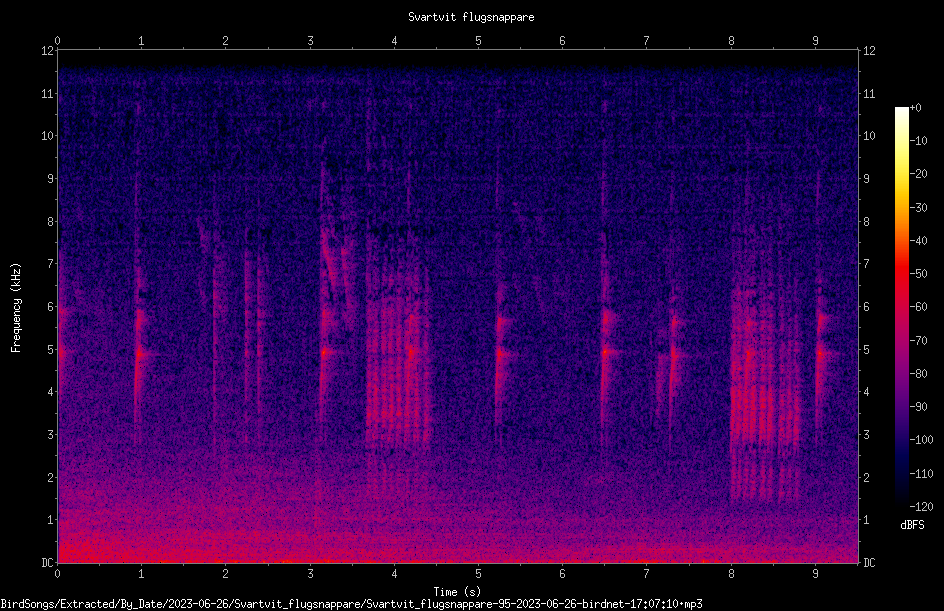
Task: Select the 'Frequency (kHz)' axis label
Action: (x=16, y=308)
